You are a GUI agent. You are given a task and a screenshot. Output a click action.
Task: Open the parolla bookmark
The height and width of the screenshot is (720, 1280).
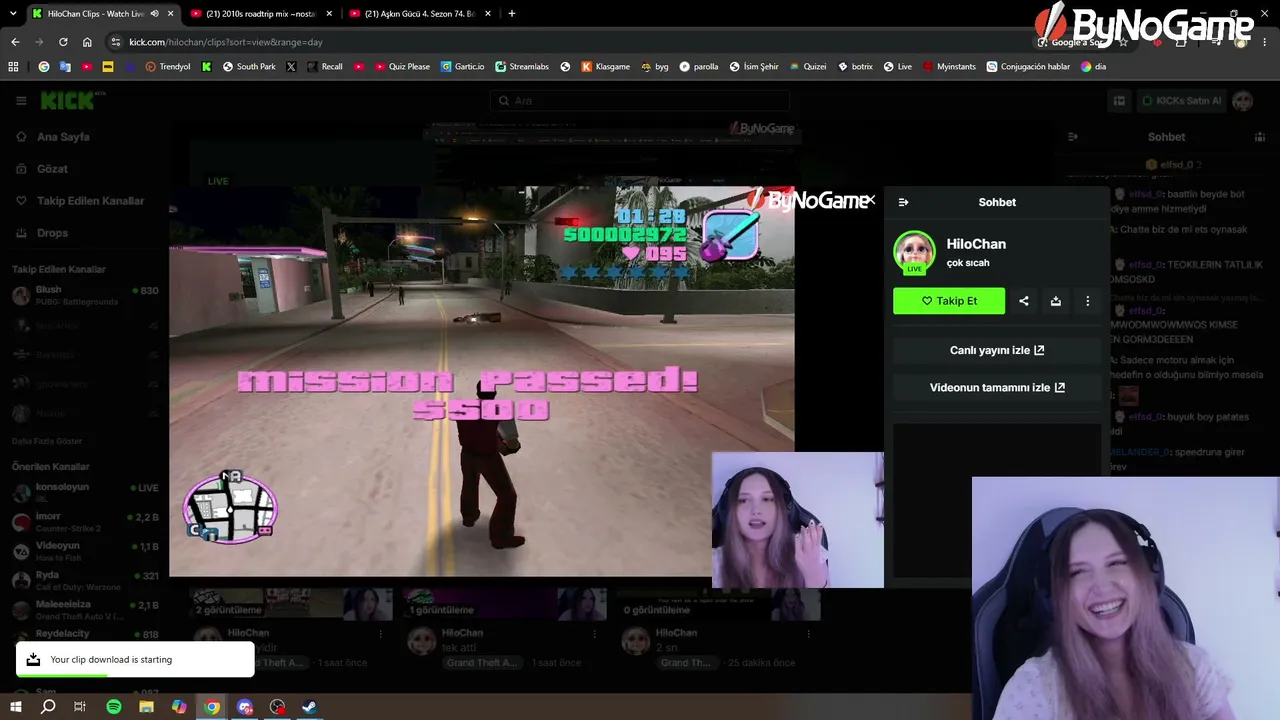pos(699,67)
